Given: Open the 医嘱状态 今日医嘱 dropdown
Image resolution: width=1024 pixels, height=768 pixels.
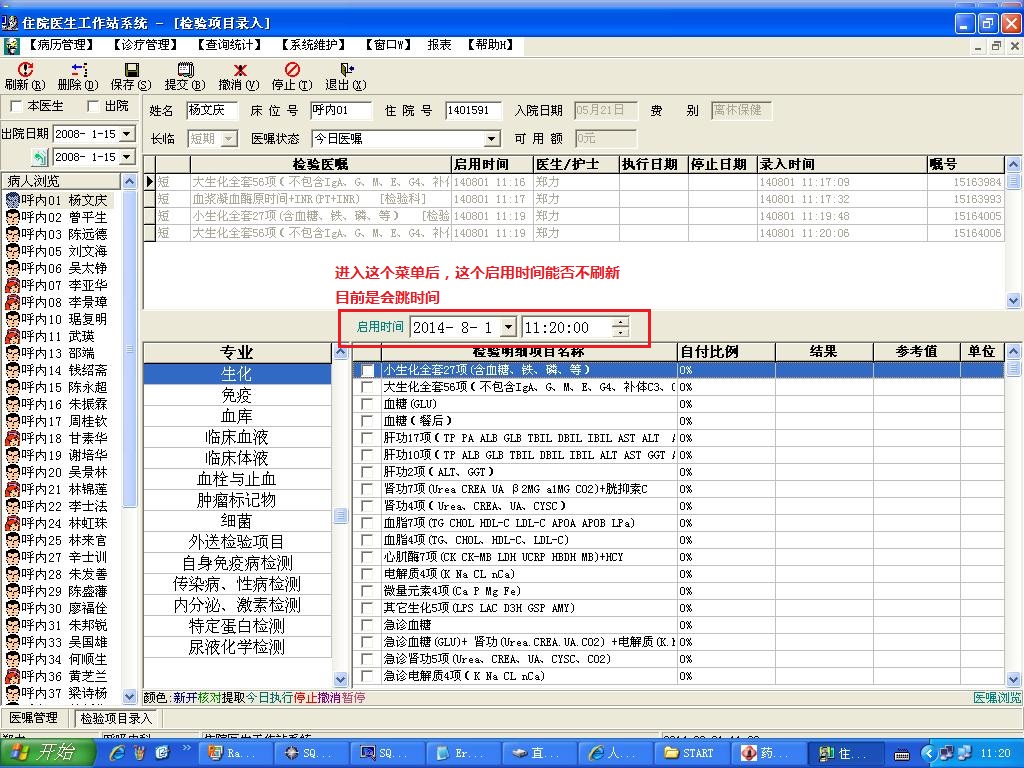Looking at the screenshot, I should coord(492,138).
